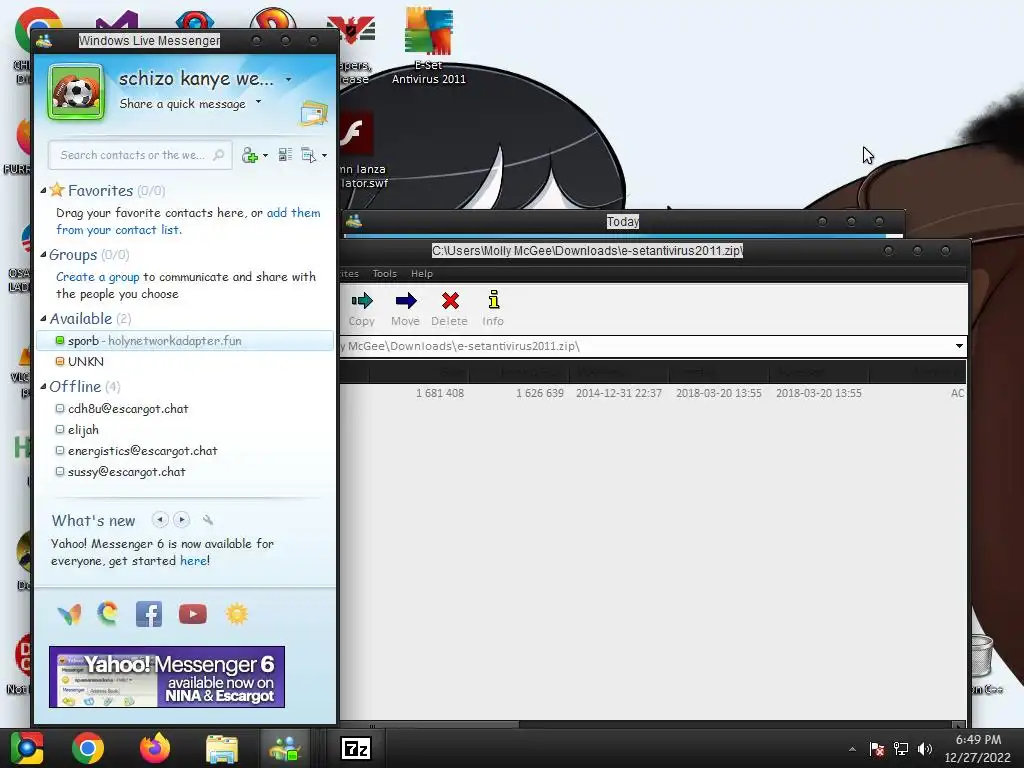The height and width of the screenshot is (768, 1024).
Task: Show next What's new item
Action: 182,520
